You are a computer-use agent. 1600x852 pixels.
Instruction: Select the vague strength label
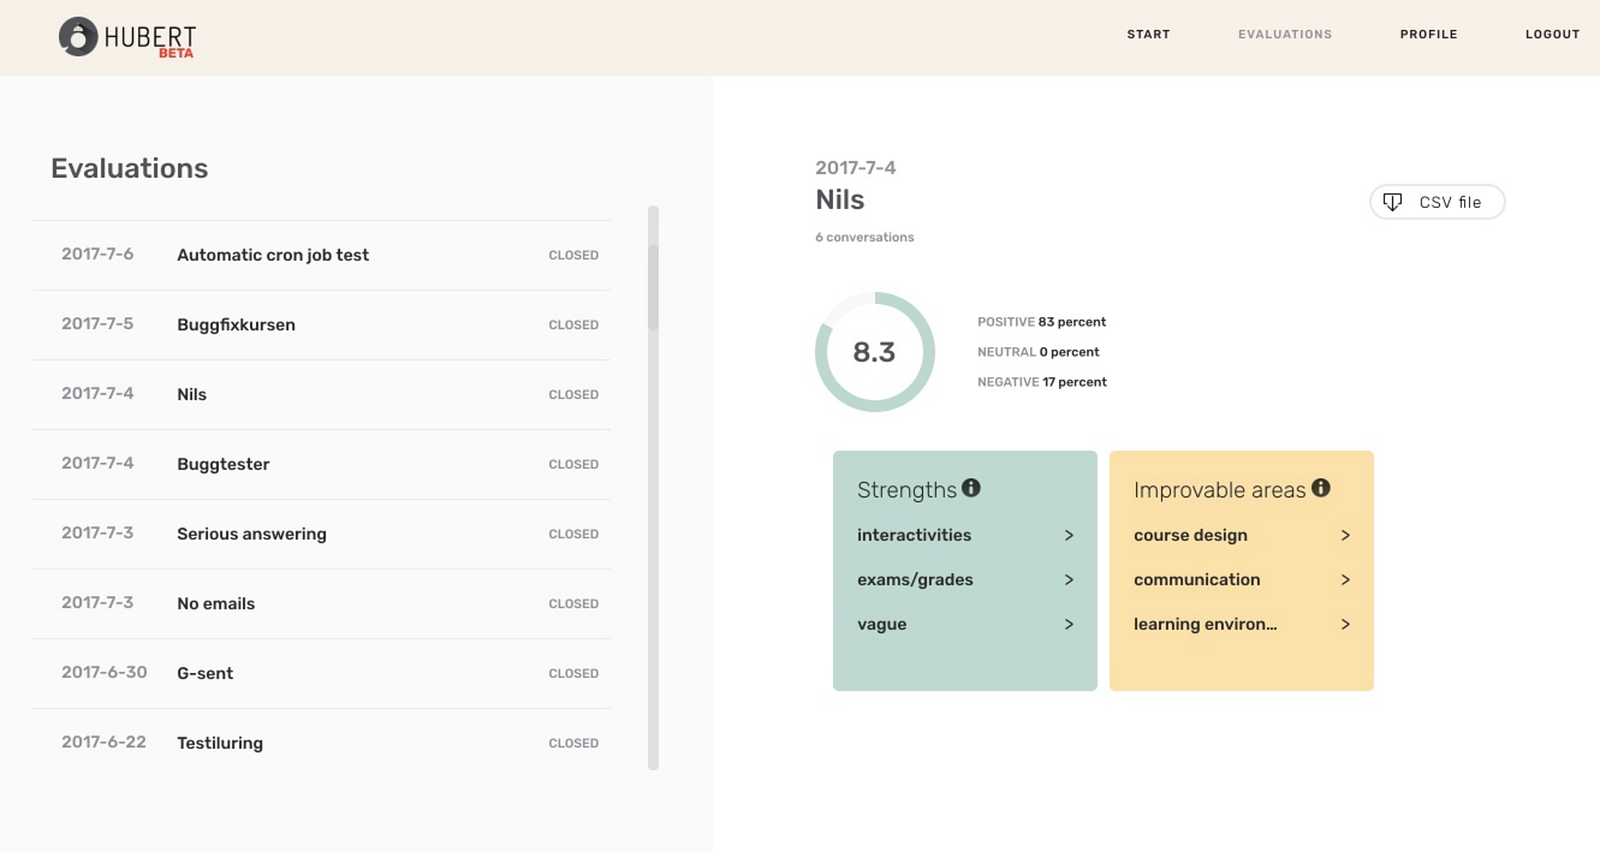[x=882, y=624]
